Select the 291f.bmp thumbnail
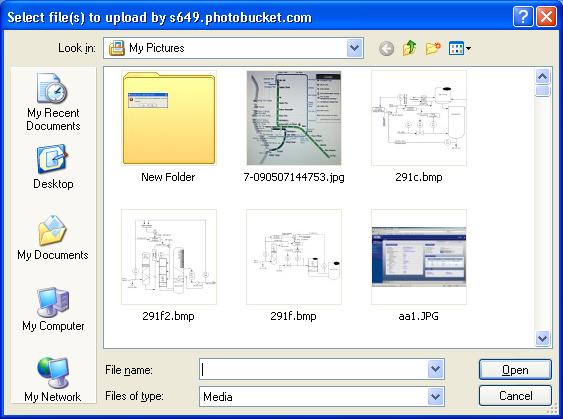This screenshot has width=563, height=419. [x=294, y=257]
